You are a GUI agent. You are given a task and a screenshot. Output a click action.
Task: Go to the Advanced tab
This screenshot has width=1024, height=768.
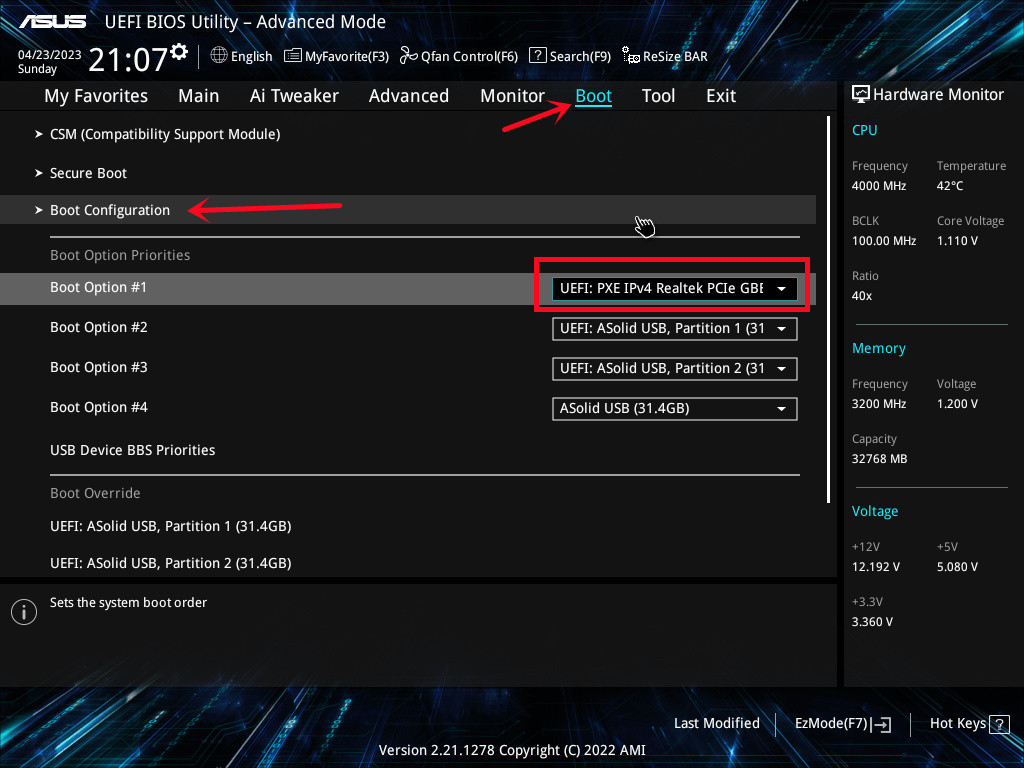click(x=409, y=96)
